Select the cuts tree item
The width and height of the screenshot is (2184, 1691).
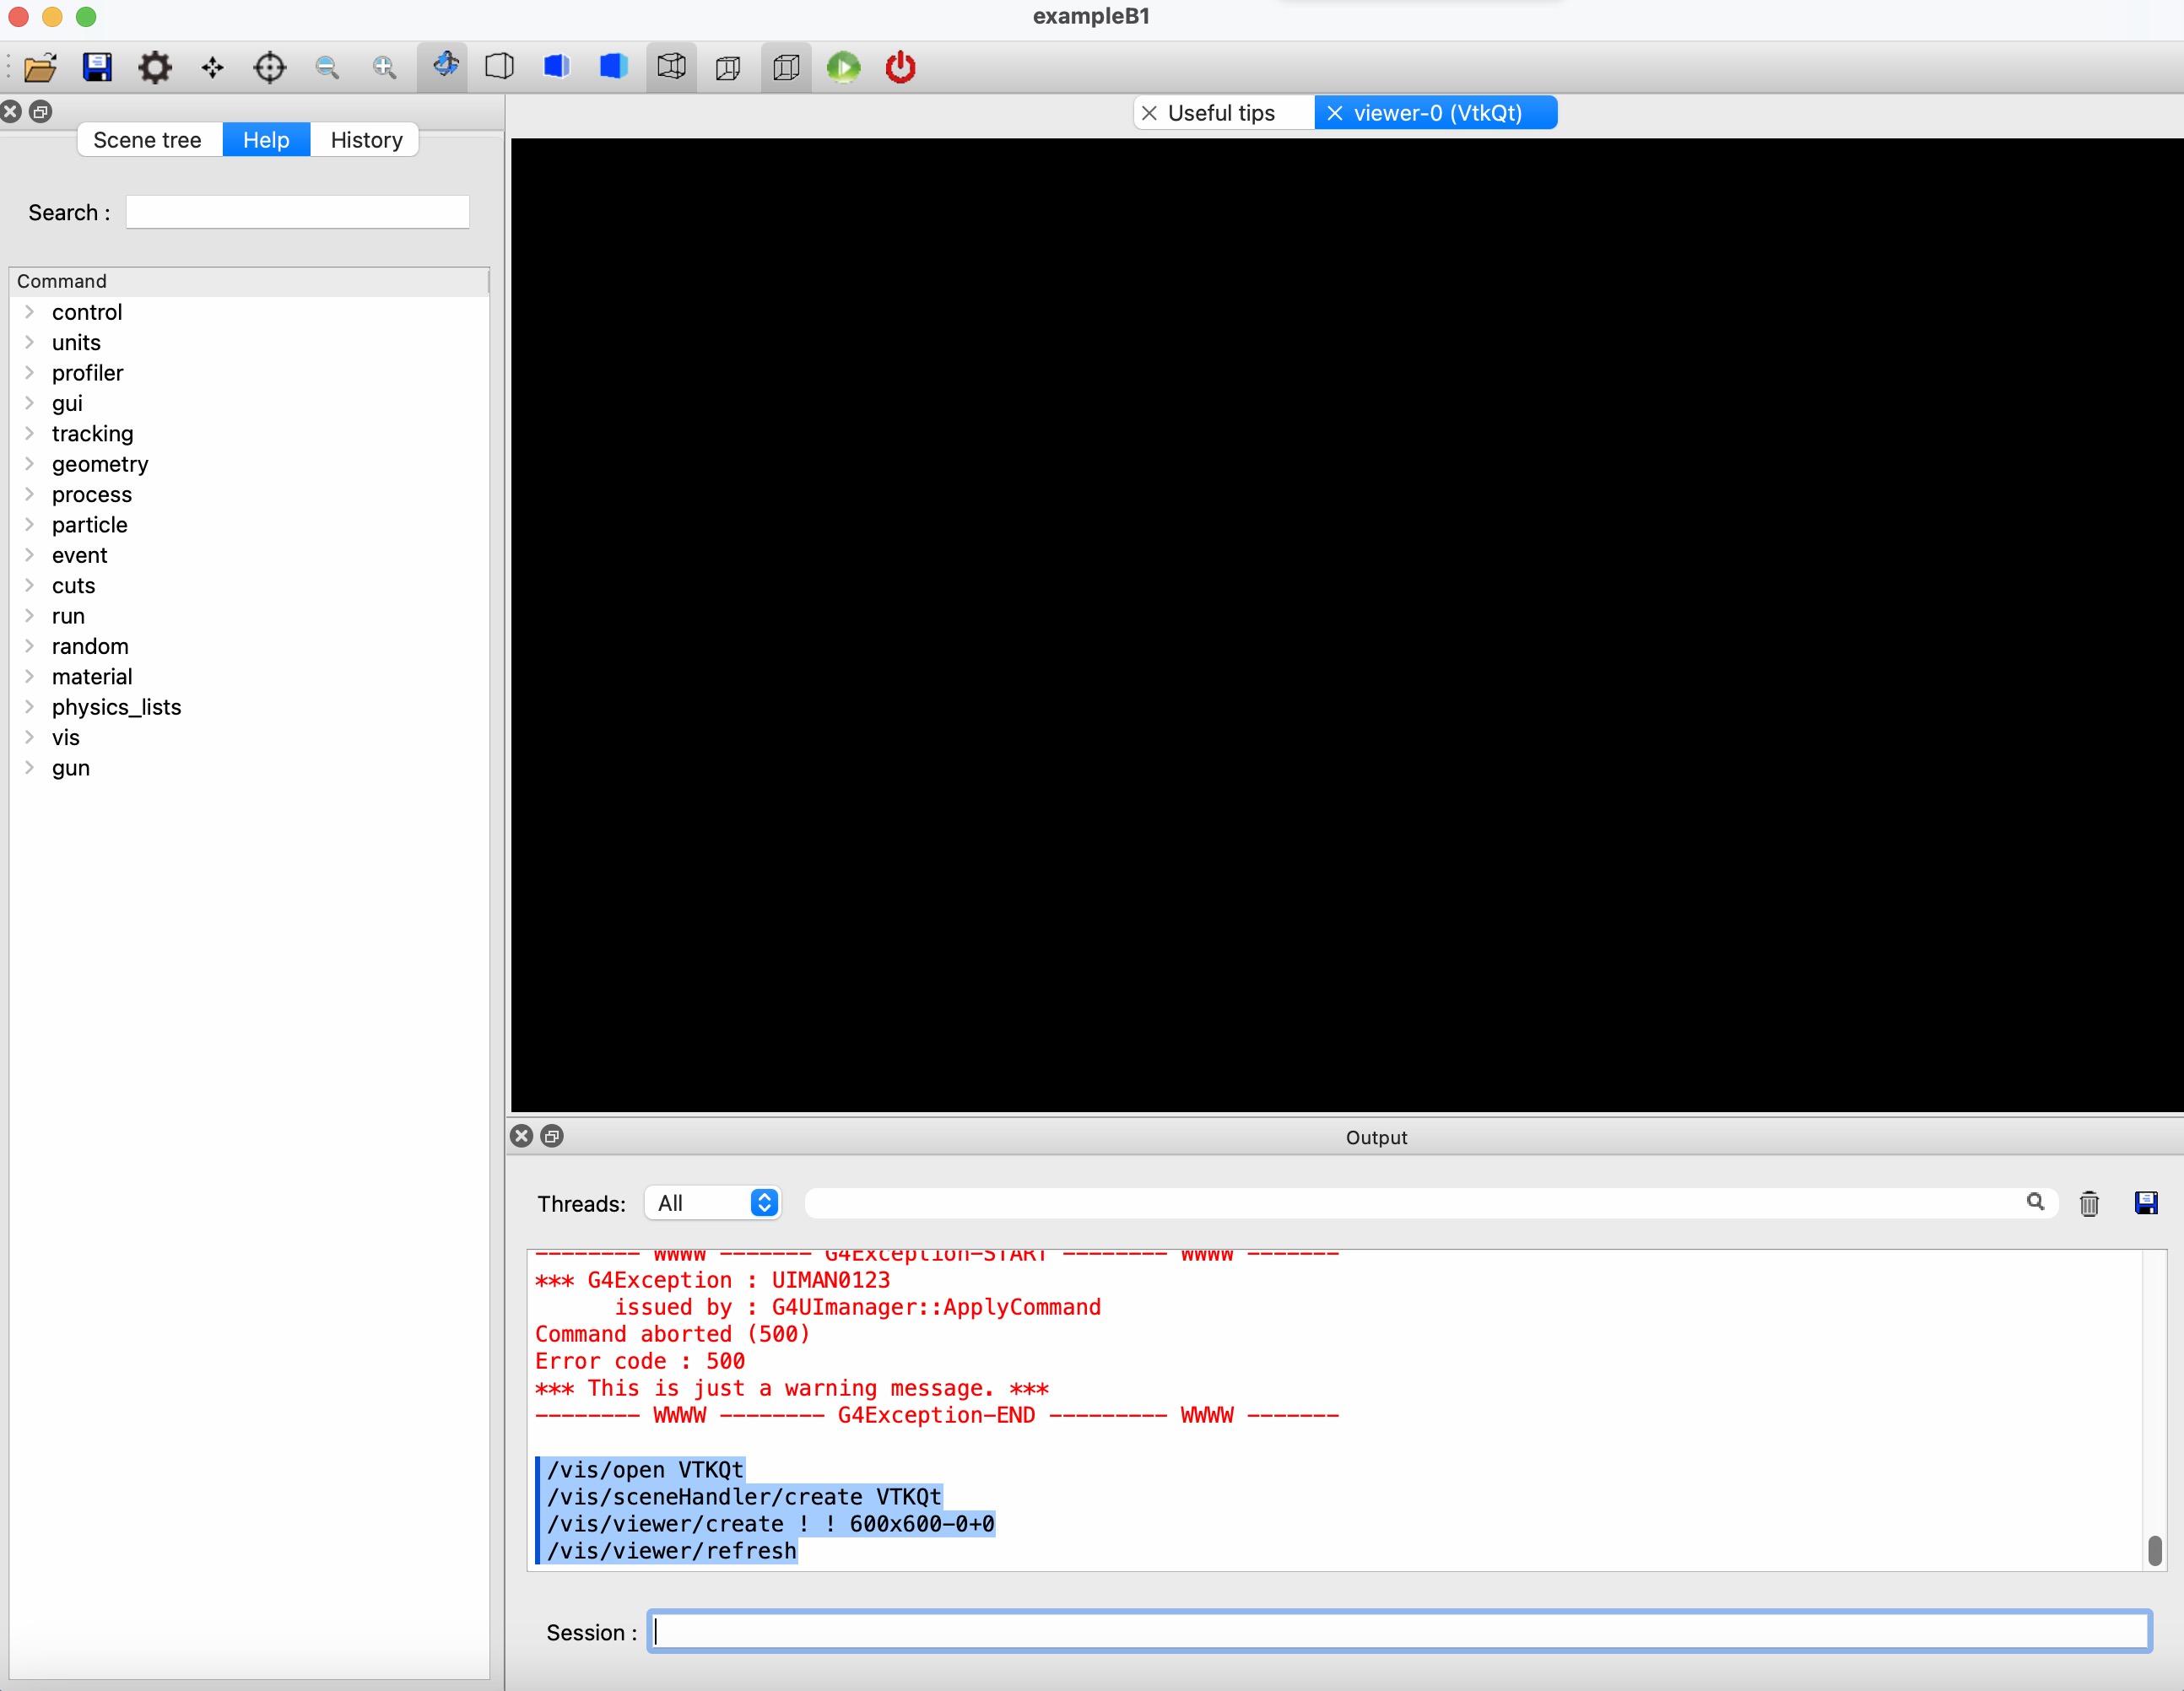(73, 586)
